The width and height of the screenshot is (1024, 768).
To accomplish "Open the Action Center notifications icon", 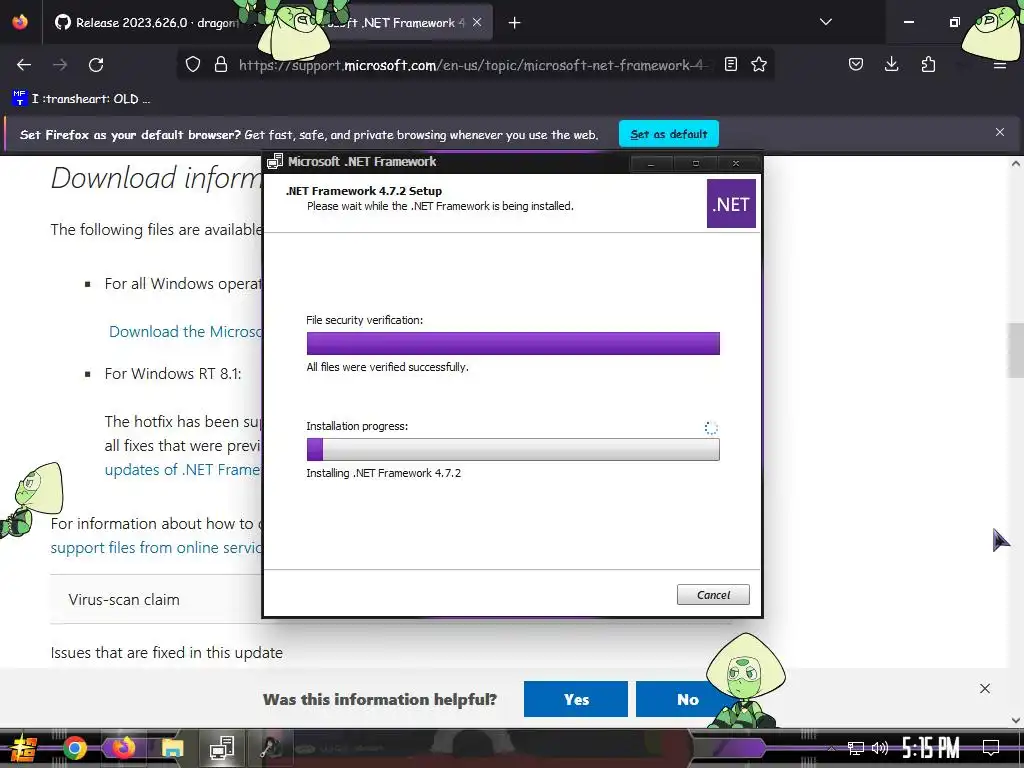I will click(991, 748).
